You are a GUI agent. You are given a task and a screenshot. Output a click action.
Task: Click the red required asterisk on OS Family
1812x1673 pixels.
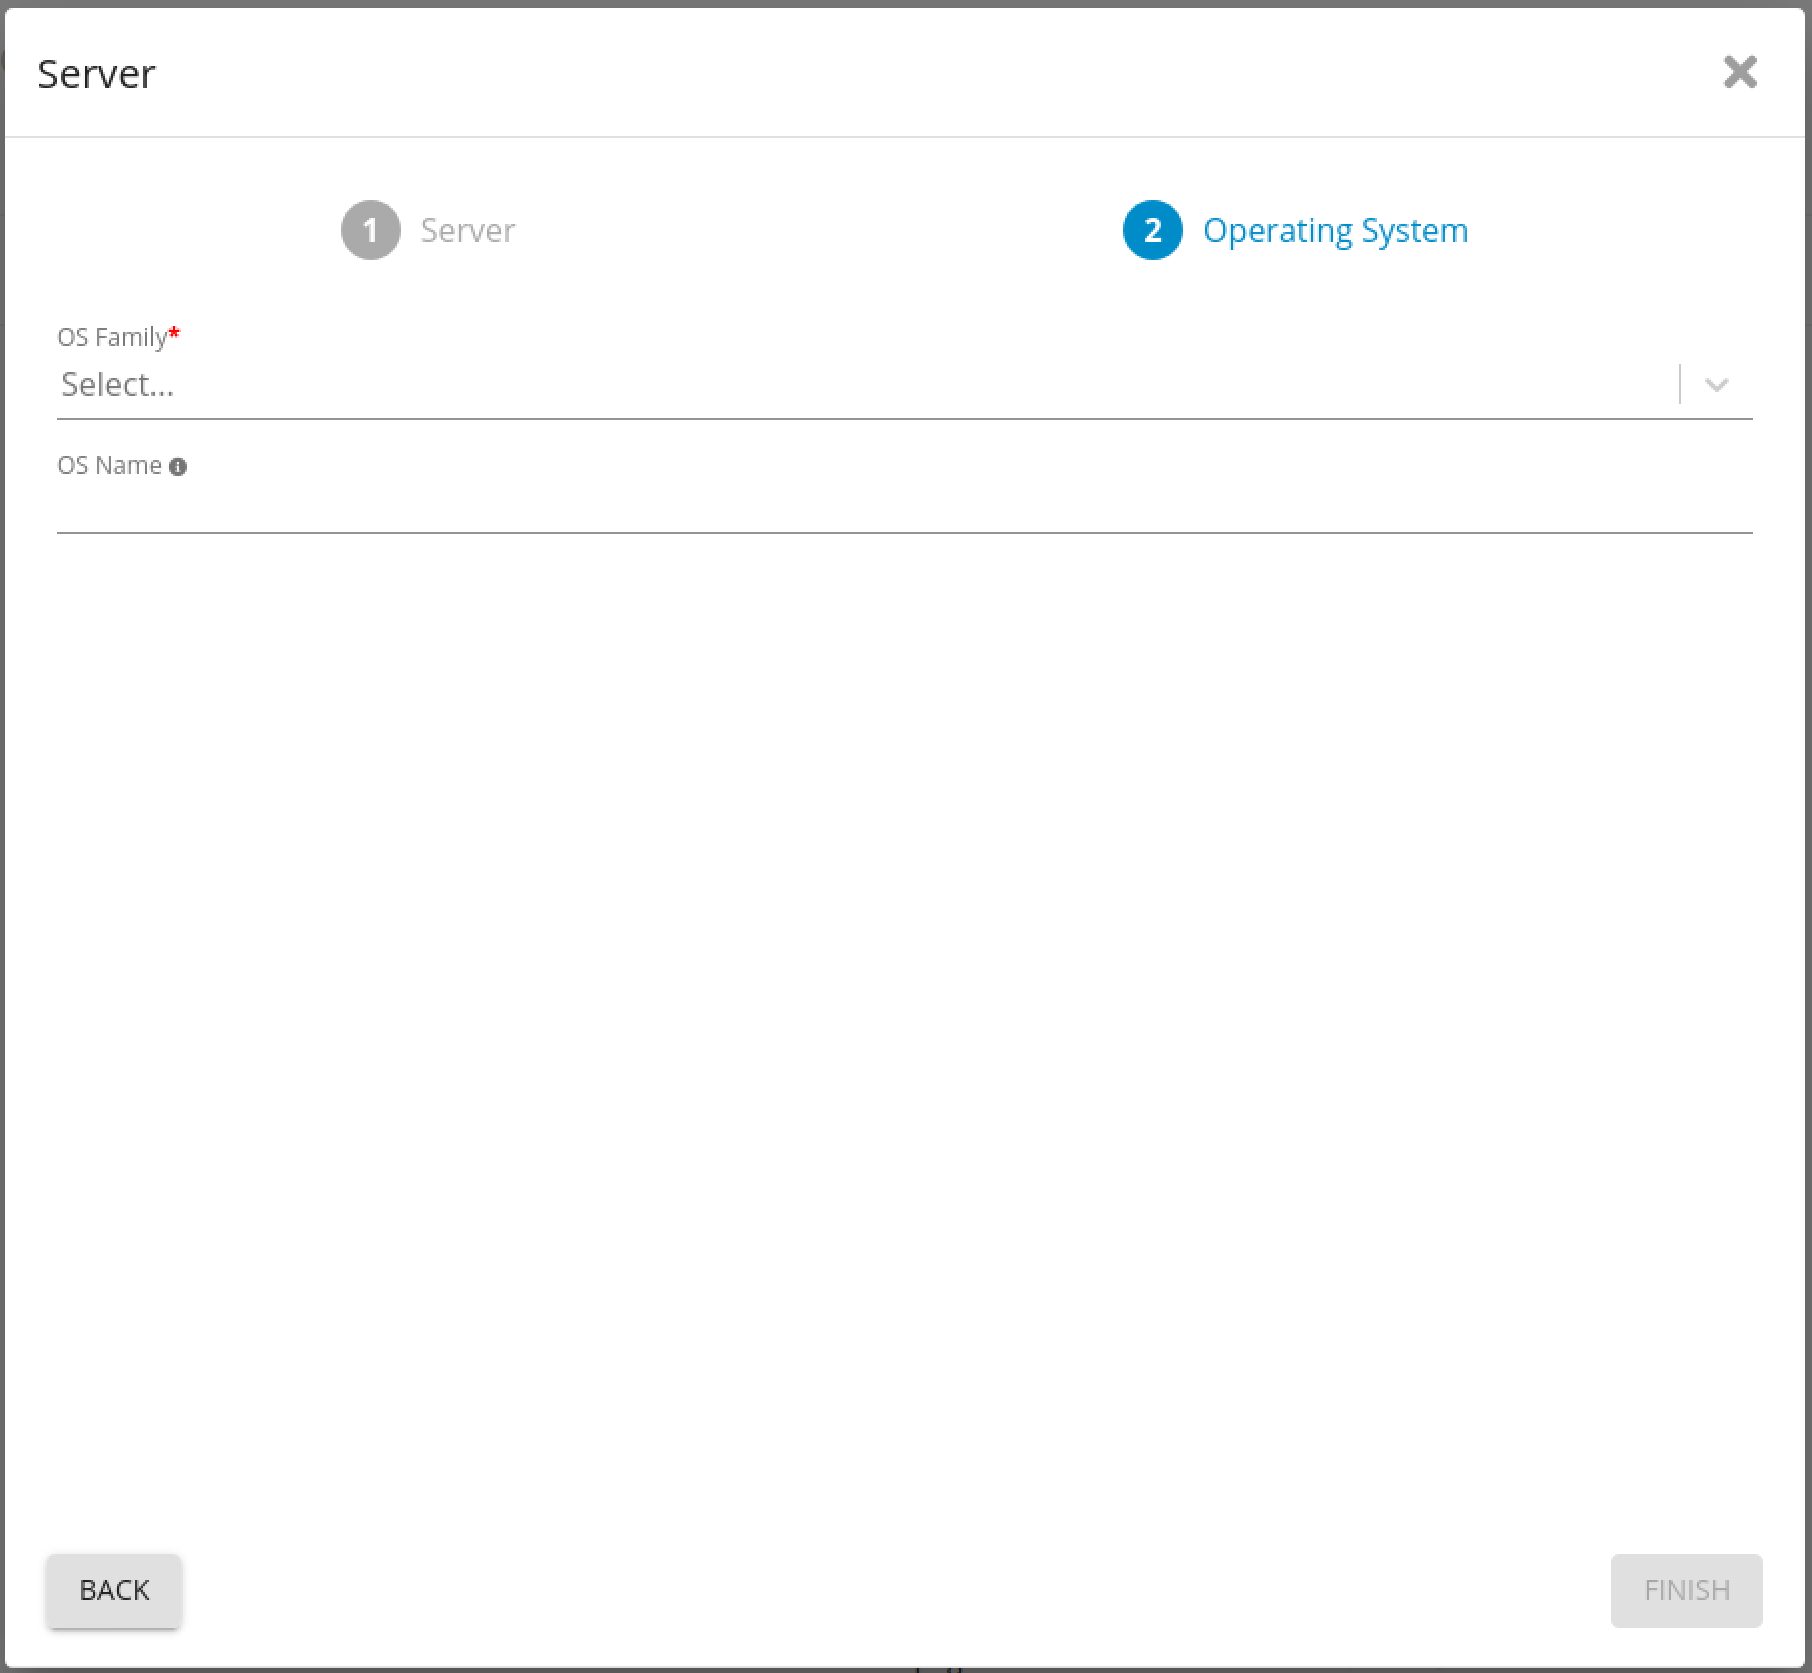(x=175, y=333)
